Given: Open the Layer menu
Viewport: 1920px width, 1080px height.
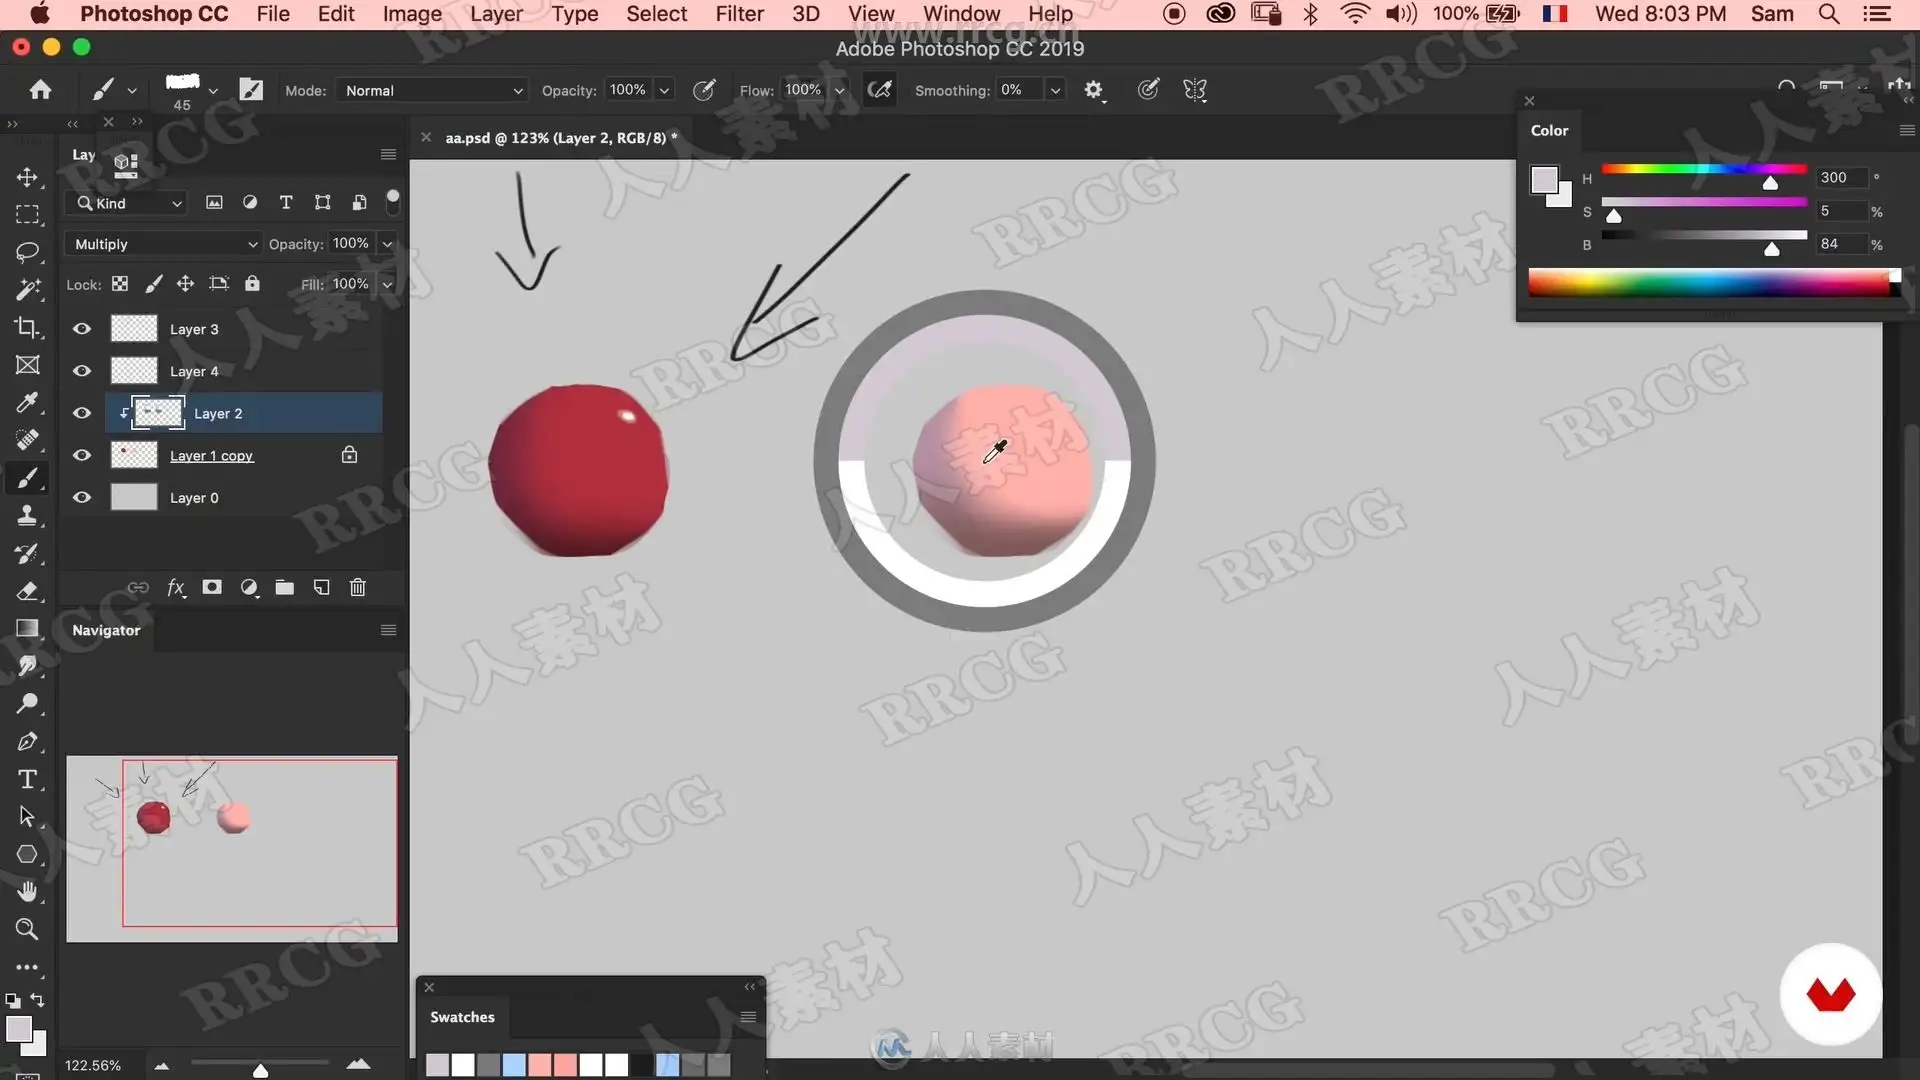Looking at the screenshot, I should click(x=496, y=14).
